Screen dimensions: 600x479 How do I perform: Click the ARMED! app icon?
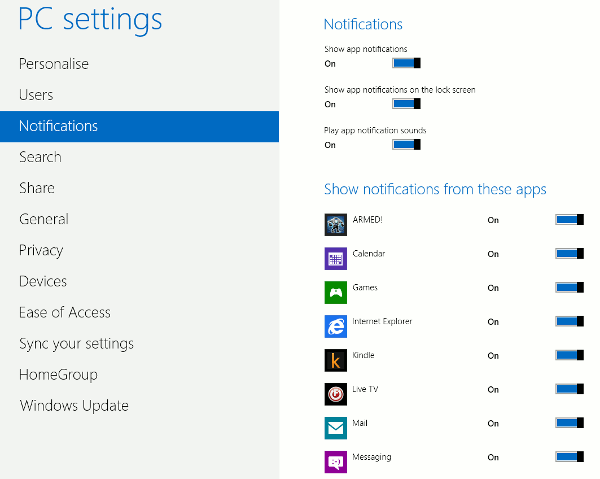pyautogui.click(x=336, y=225)
